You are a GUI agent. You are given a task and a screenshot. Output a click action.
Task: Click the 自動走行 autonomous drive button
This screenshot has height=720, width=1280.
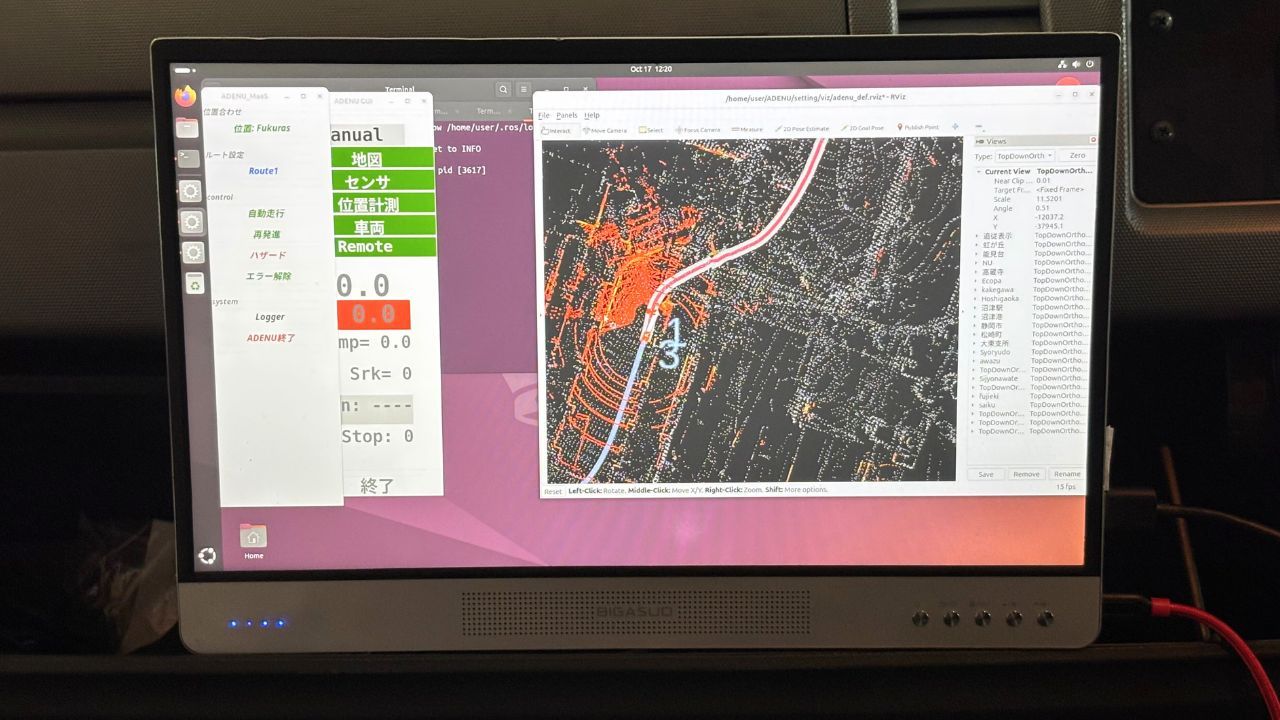(266, 213)
